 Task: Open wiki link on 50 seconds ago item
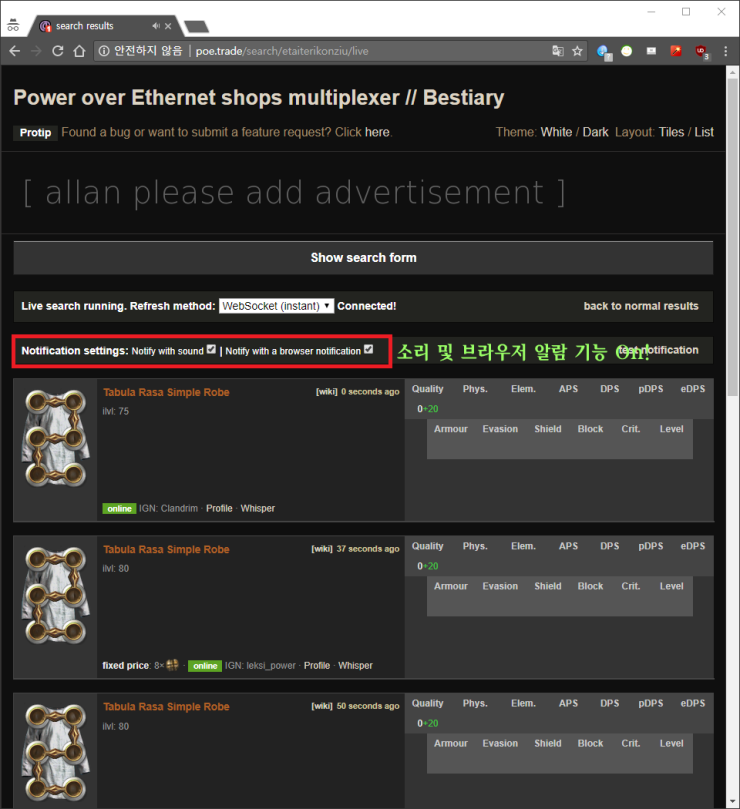click(x=322, y=706)
